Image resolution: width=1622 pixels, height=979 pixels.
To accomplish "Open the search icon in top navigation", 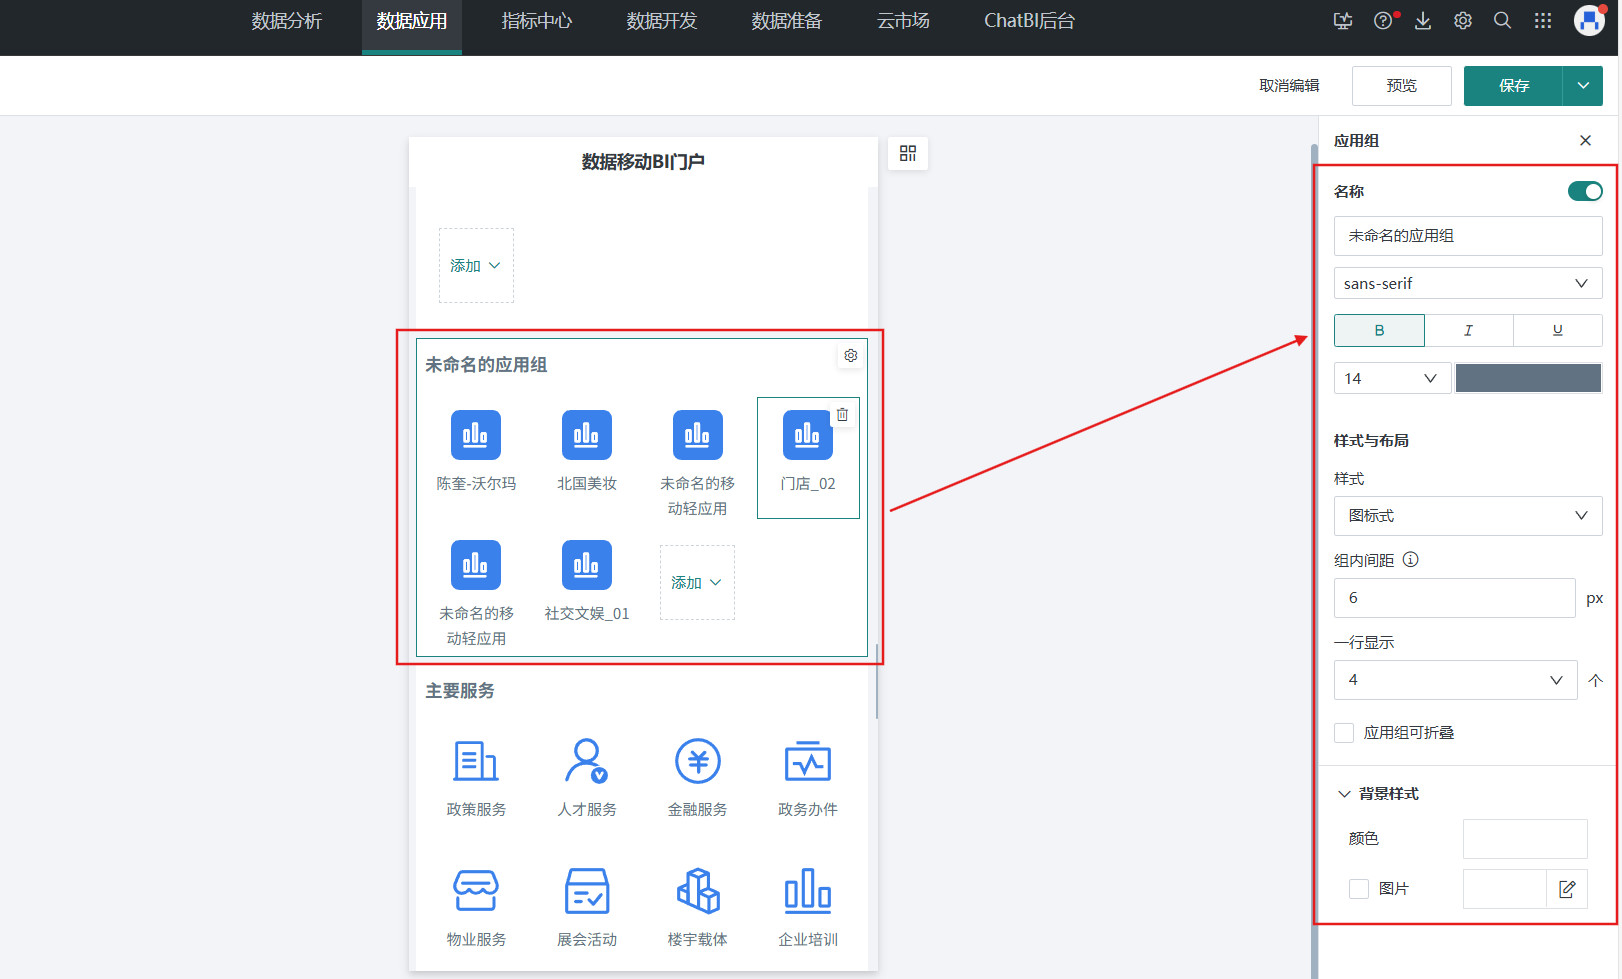I will click(x=1502, y=21).
